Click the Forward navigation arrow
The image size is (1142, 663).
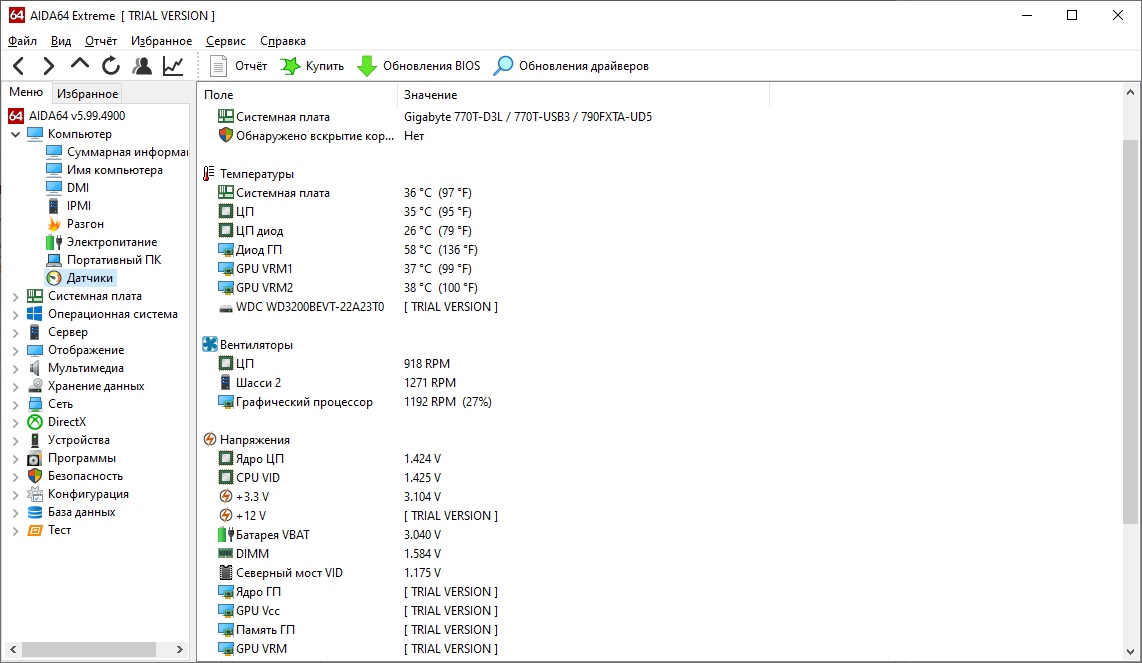(48, 66)
